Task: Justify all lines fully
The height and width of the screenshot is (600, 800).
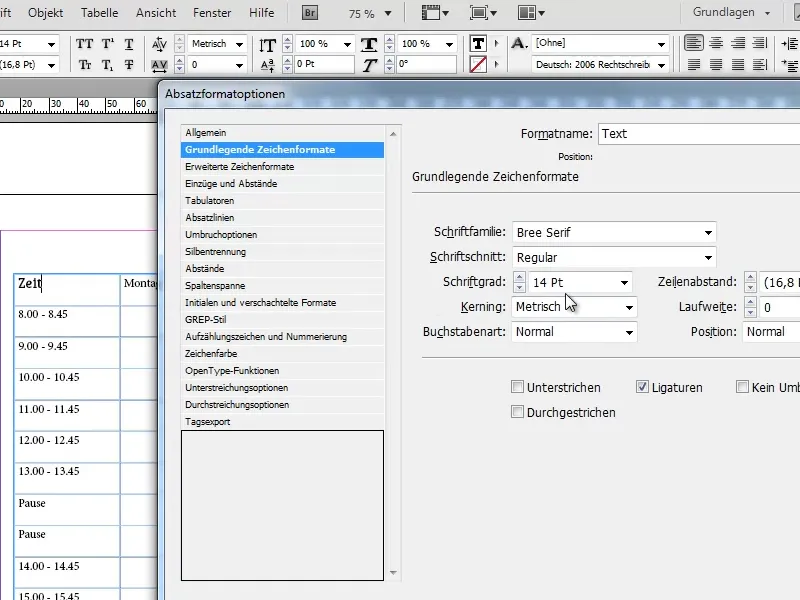Action: 738,65
